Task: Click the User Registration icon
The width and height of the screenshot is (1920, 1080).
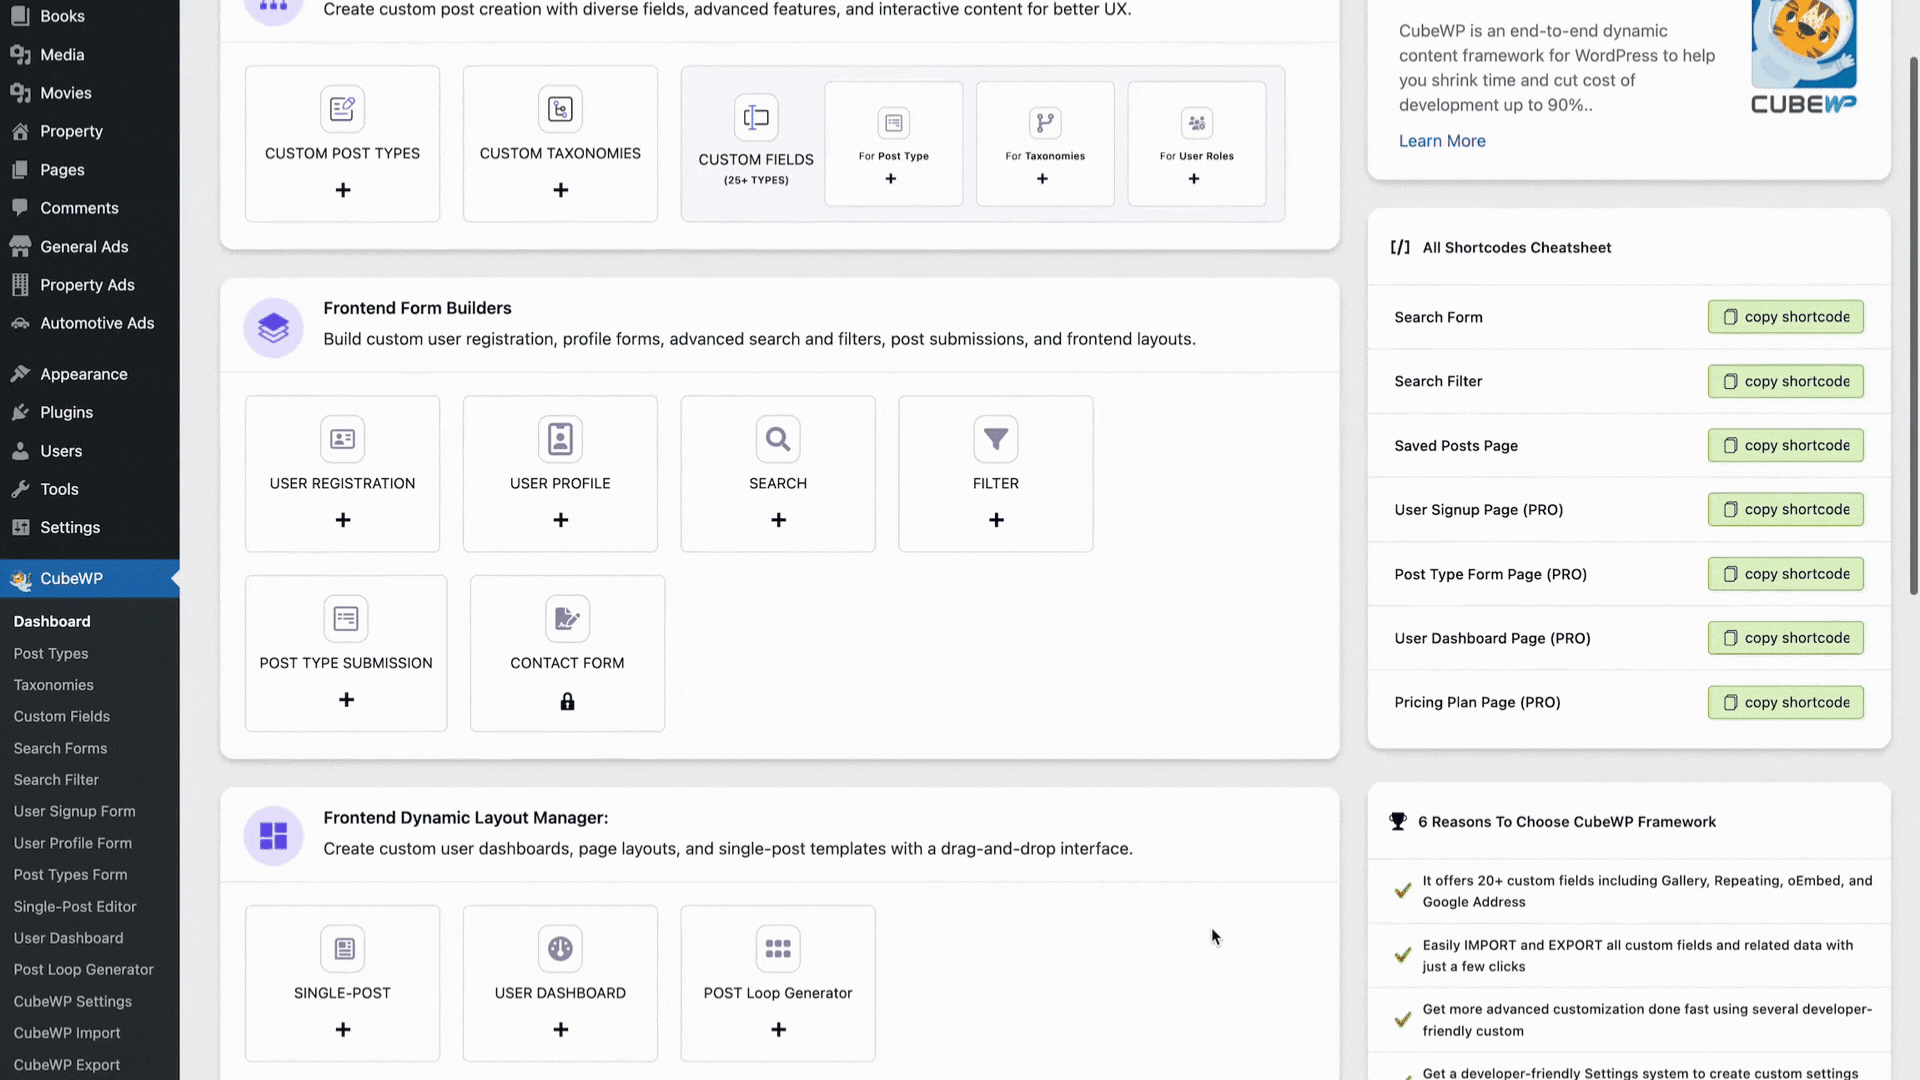Action: point(342,438)
